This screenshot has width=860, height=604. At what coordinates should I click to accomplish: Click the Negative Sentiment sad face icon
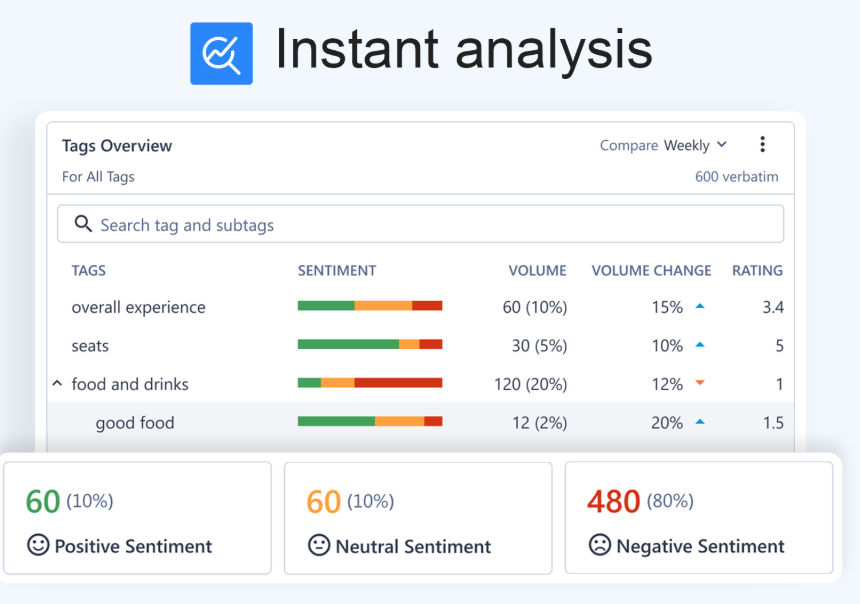click(598, 546)
